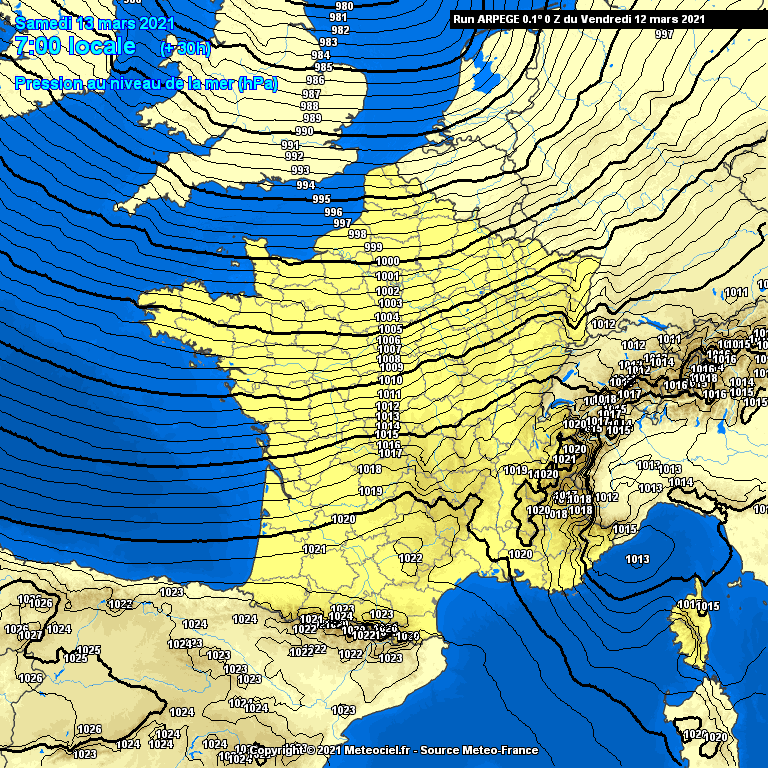Image resolution: width=768 pixels, height=768 pixels.
Task: Click the "Samedi 13 mars 2021" date text
Action: pyautogui.click(x=95, y=24)
